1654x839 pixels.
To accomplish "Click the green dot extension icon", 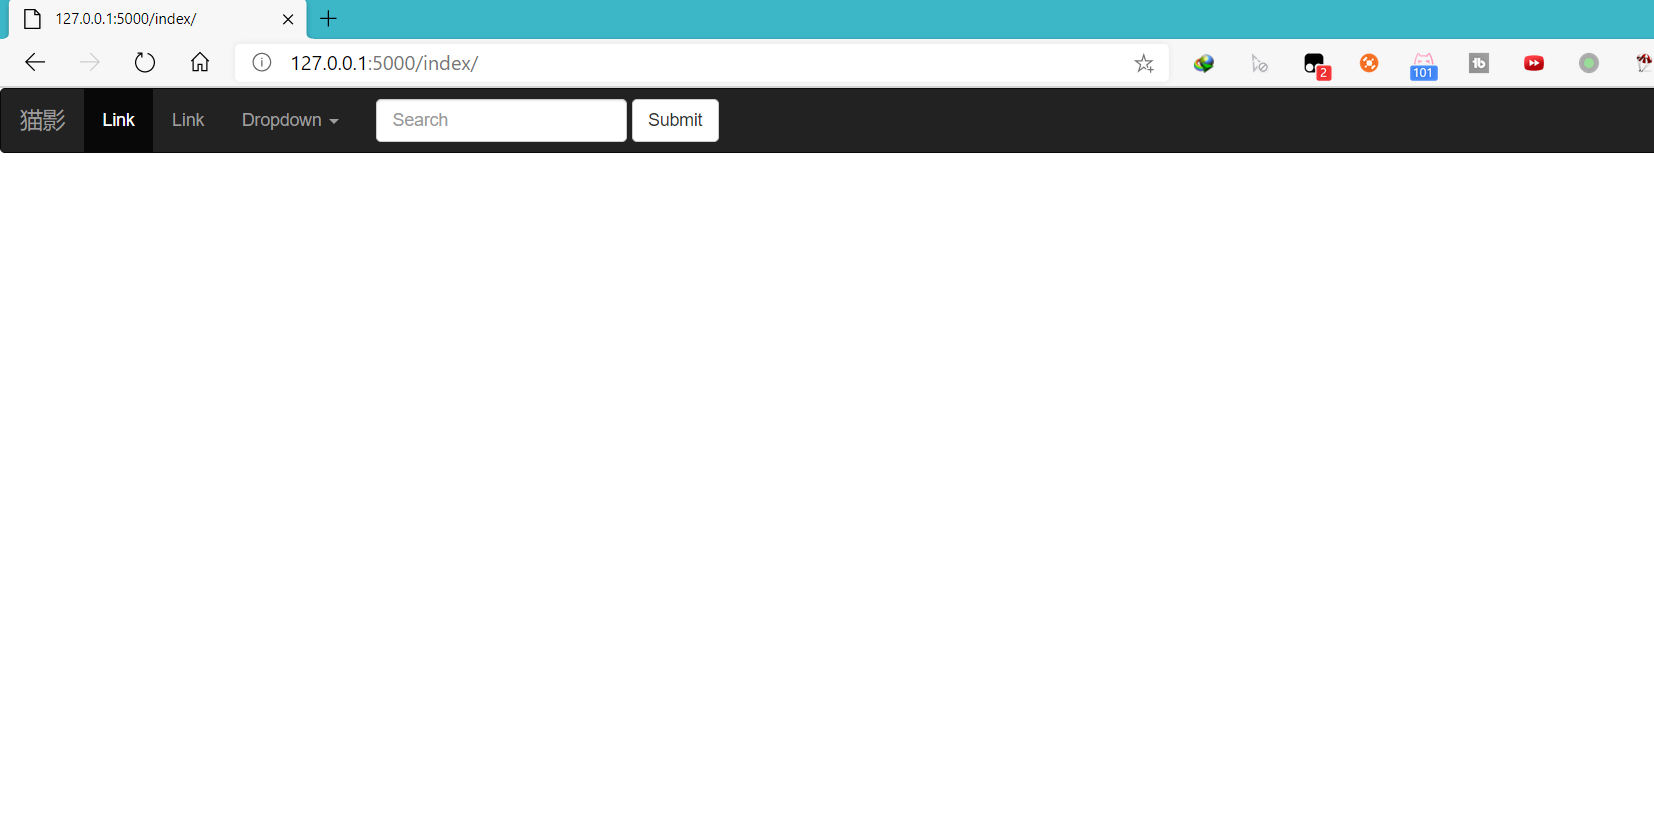I will 1589,63.
